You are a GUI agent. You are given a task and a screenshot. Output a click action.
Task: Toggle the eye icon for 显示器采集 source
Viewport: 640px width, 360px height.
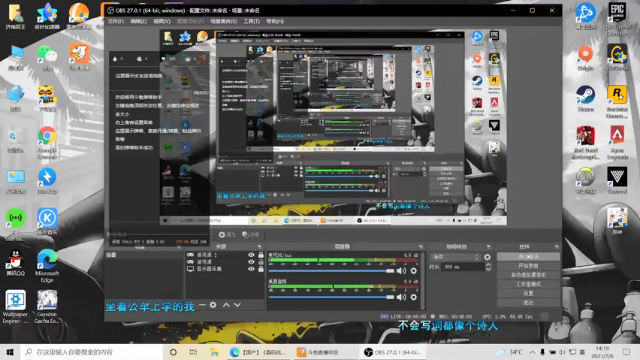coord(251,269)
